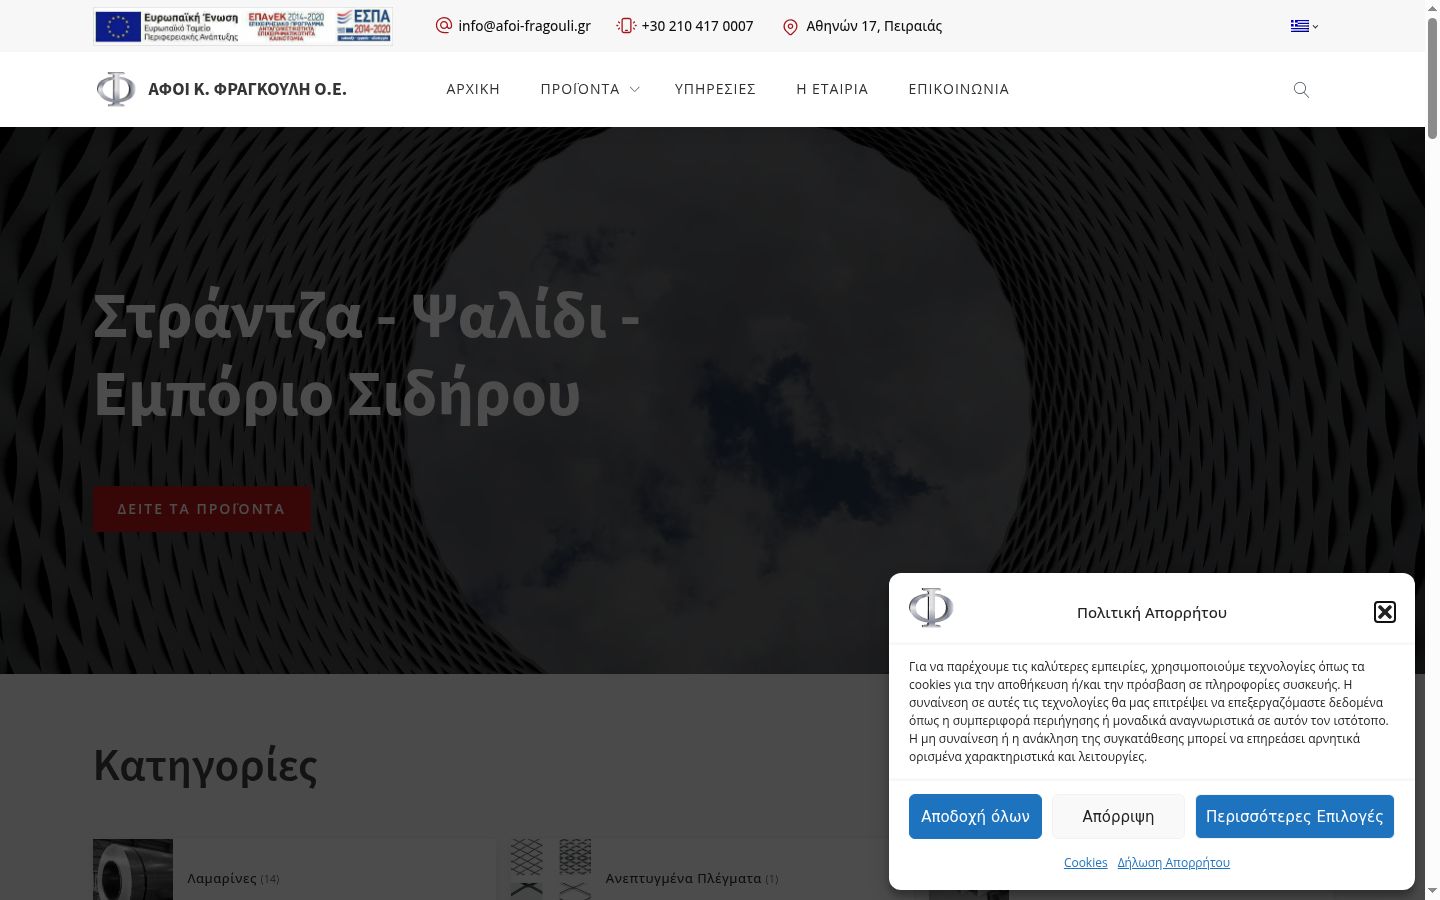Click the scrollbar down arrow

tap(1432, 891)
